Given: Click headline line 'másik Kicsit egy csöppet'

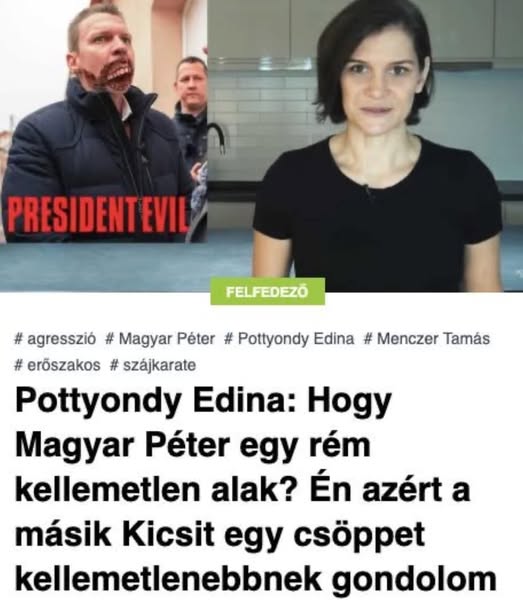Looking at the screenshot, I should click(x=220, y=534).
